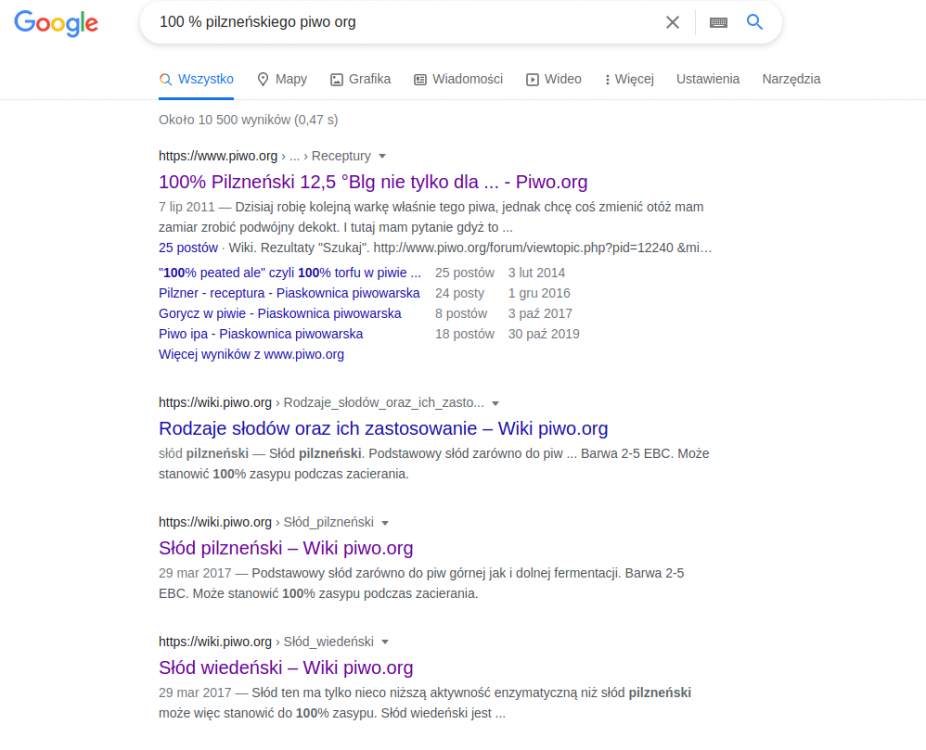Click inside the search query text field
The image size is (926, 750).
tap(400, 22)
